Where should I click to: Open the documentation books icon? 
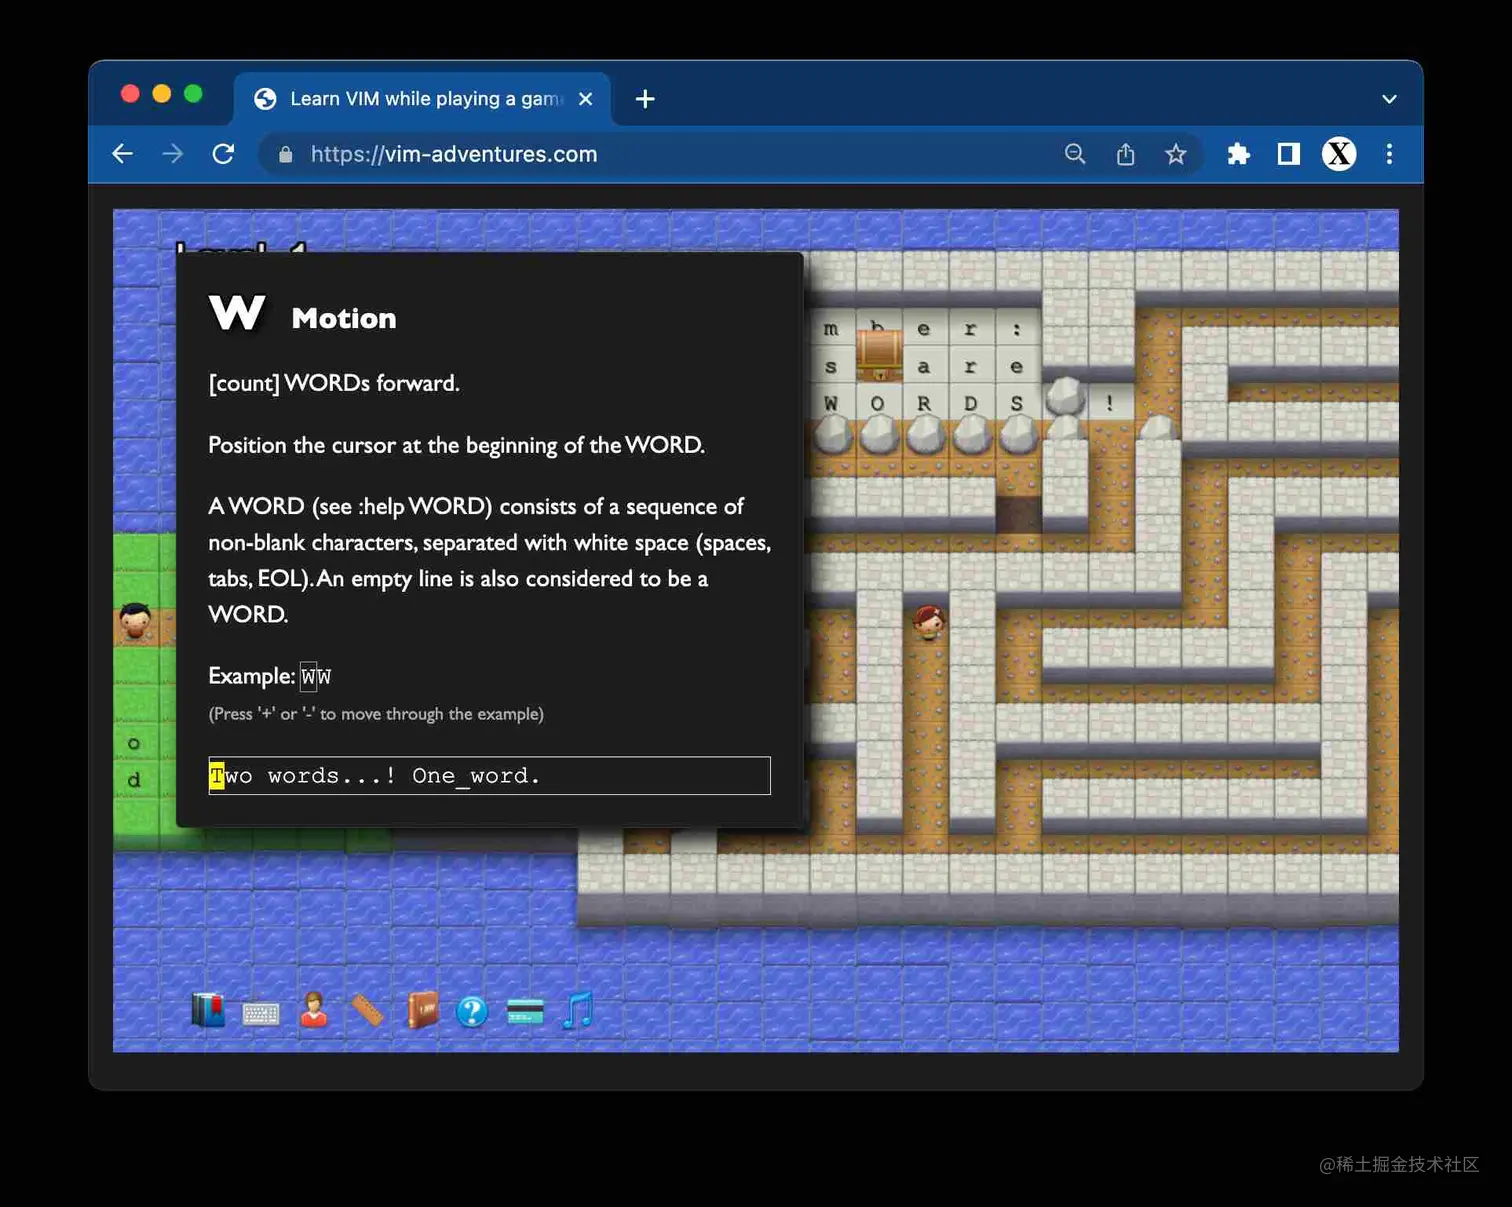coord(207,1011)
